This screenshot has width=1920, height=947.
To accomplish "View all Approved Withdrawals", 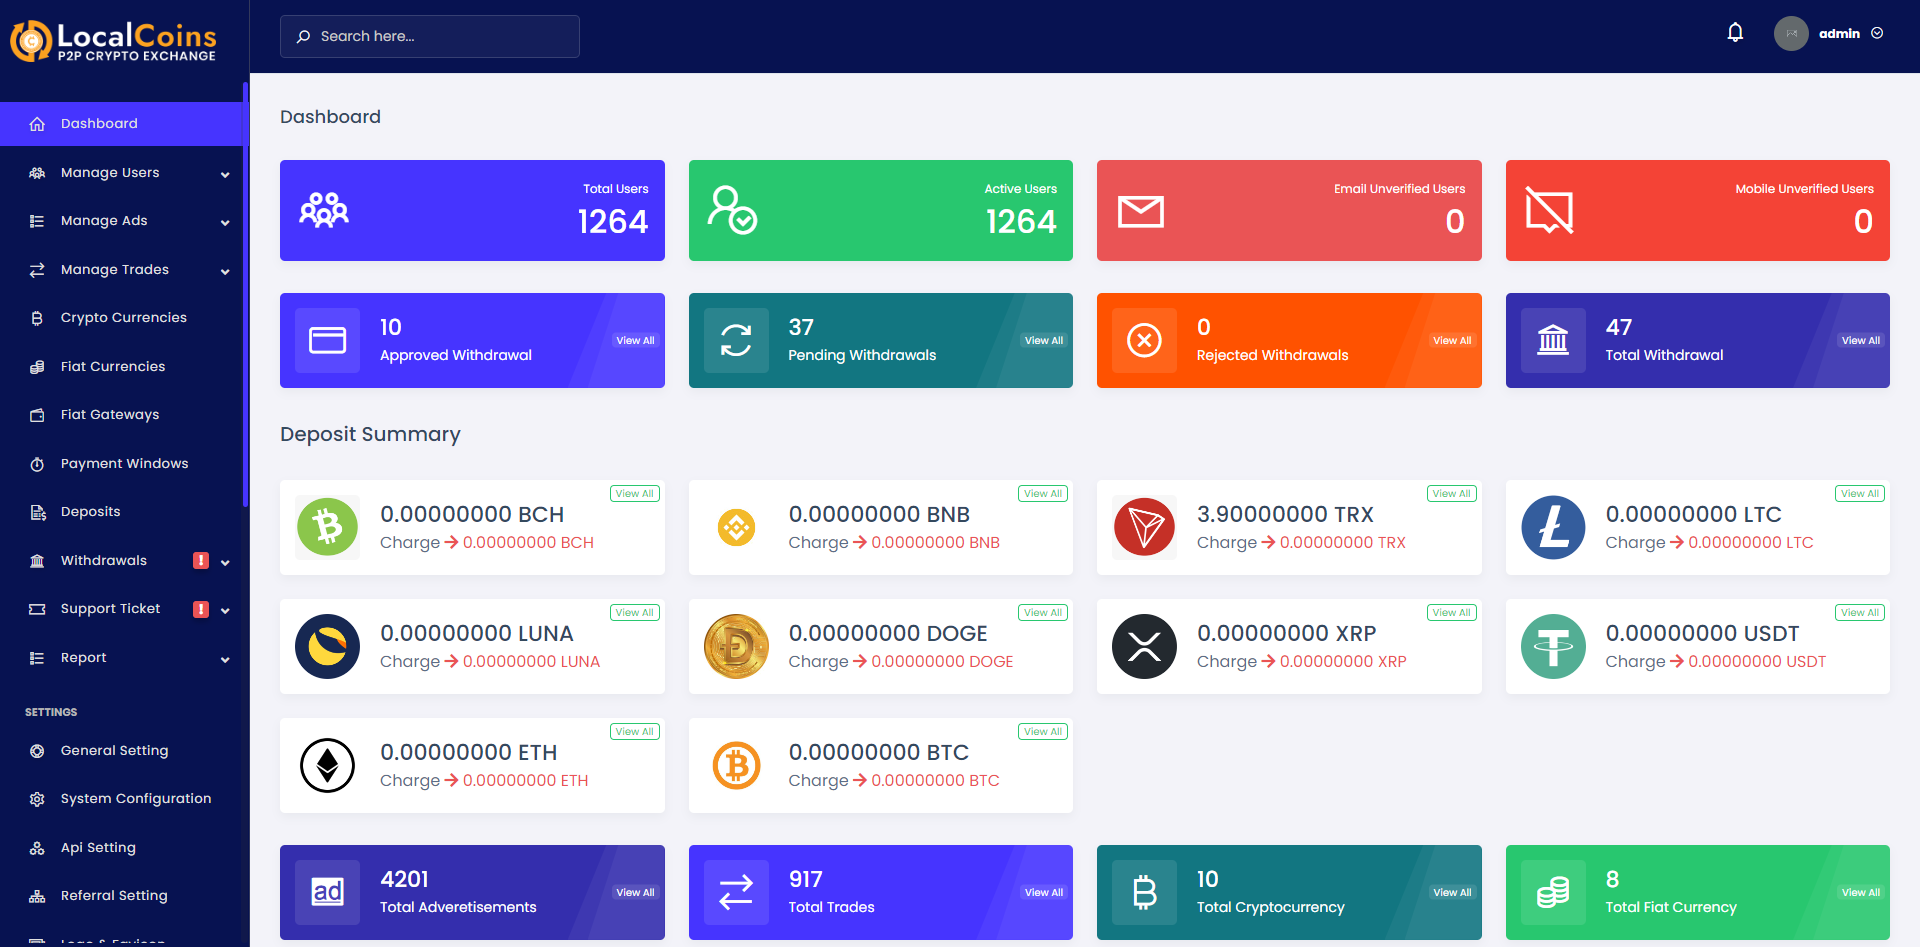I will coord(635,341).
